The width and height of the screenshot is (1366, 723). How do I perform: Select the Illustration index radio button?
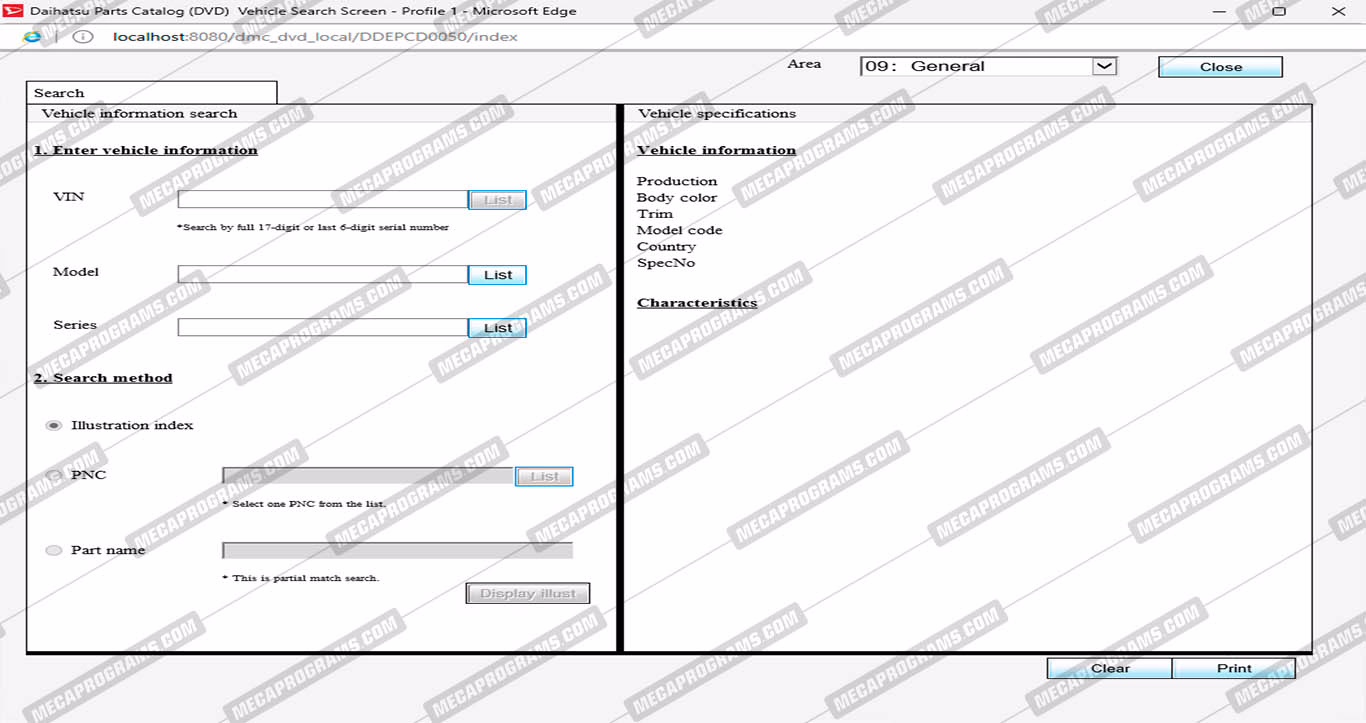pyautogui.click(x=54, y=426)
